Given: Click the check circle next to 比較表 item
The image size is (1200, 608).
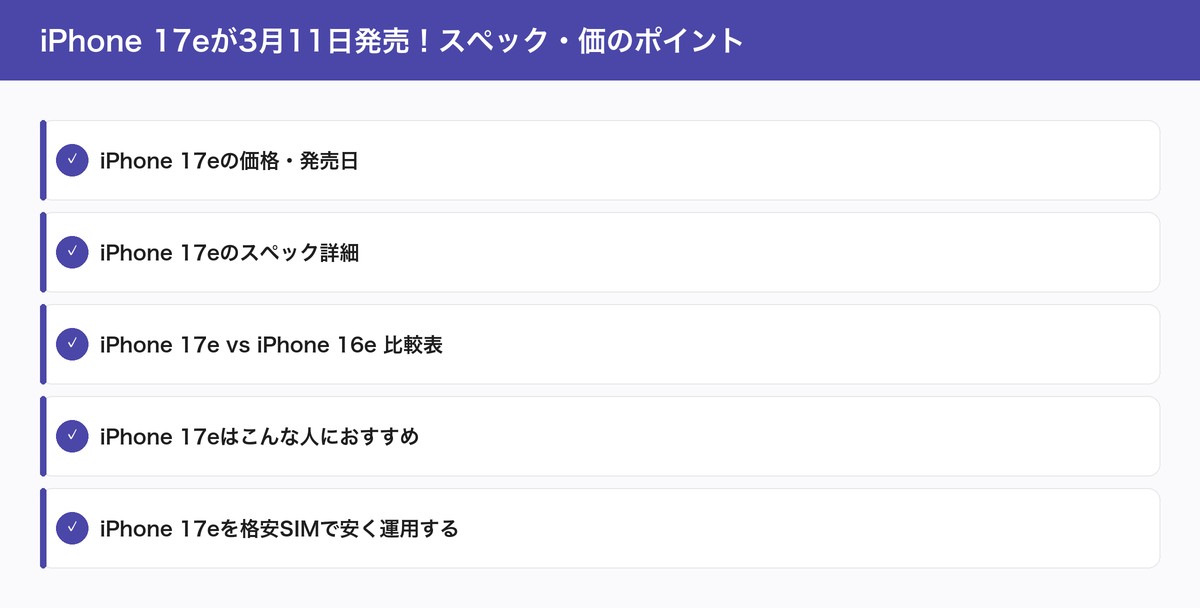Looking at the screenshot, I should point(73,344).
